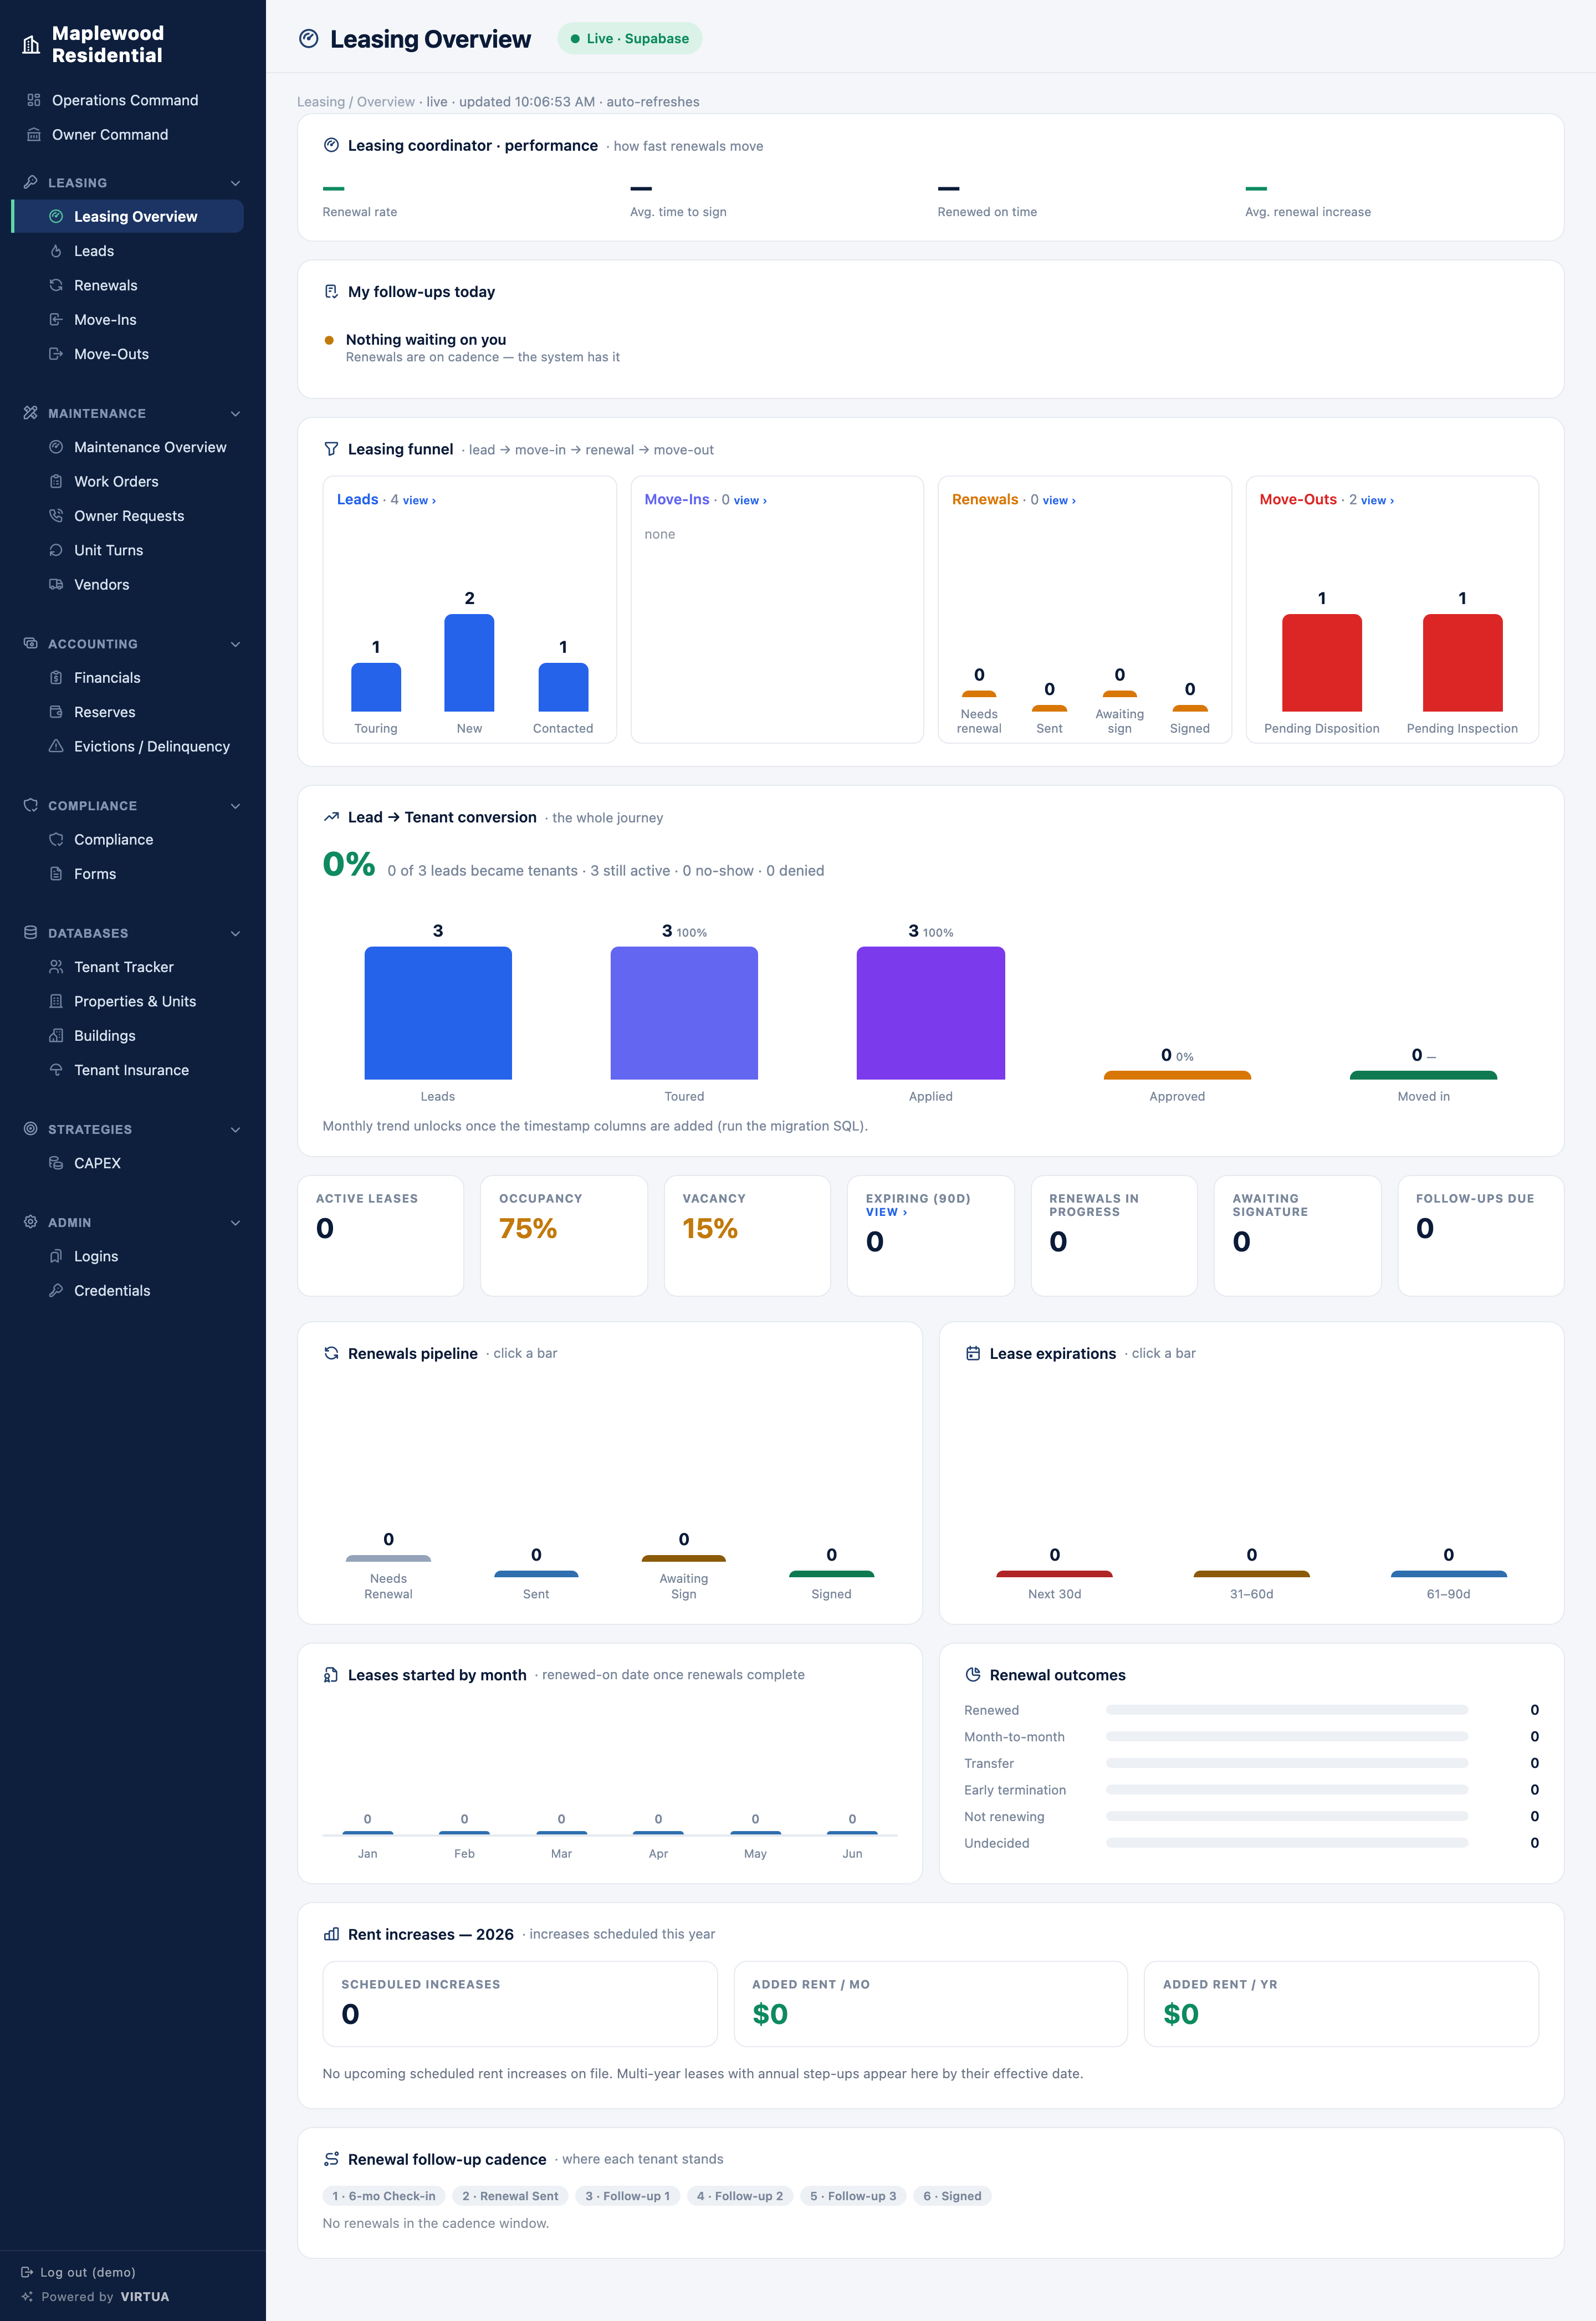The width and height of the screenshot is (1596, 2321).
Task: Click the Leads funnel view link
Action: tap(419, 500)
